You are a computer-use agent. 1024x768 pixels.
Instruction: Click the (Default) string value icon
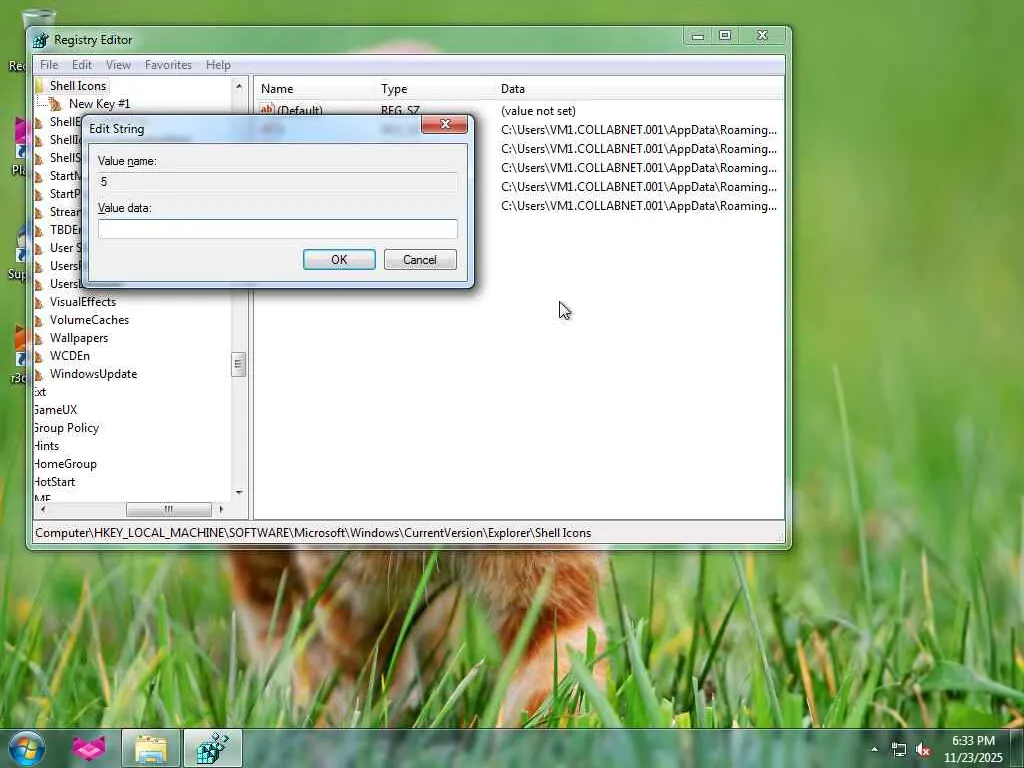266,109
